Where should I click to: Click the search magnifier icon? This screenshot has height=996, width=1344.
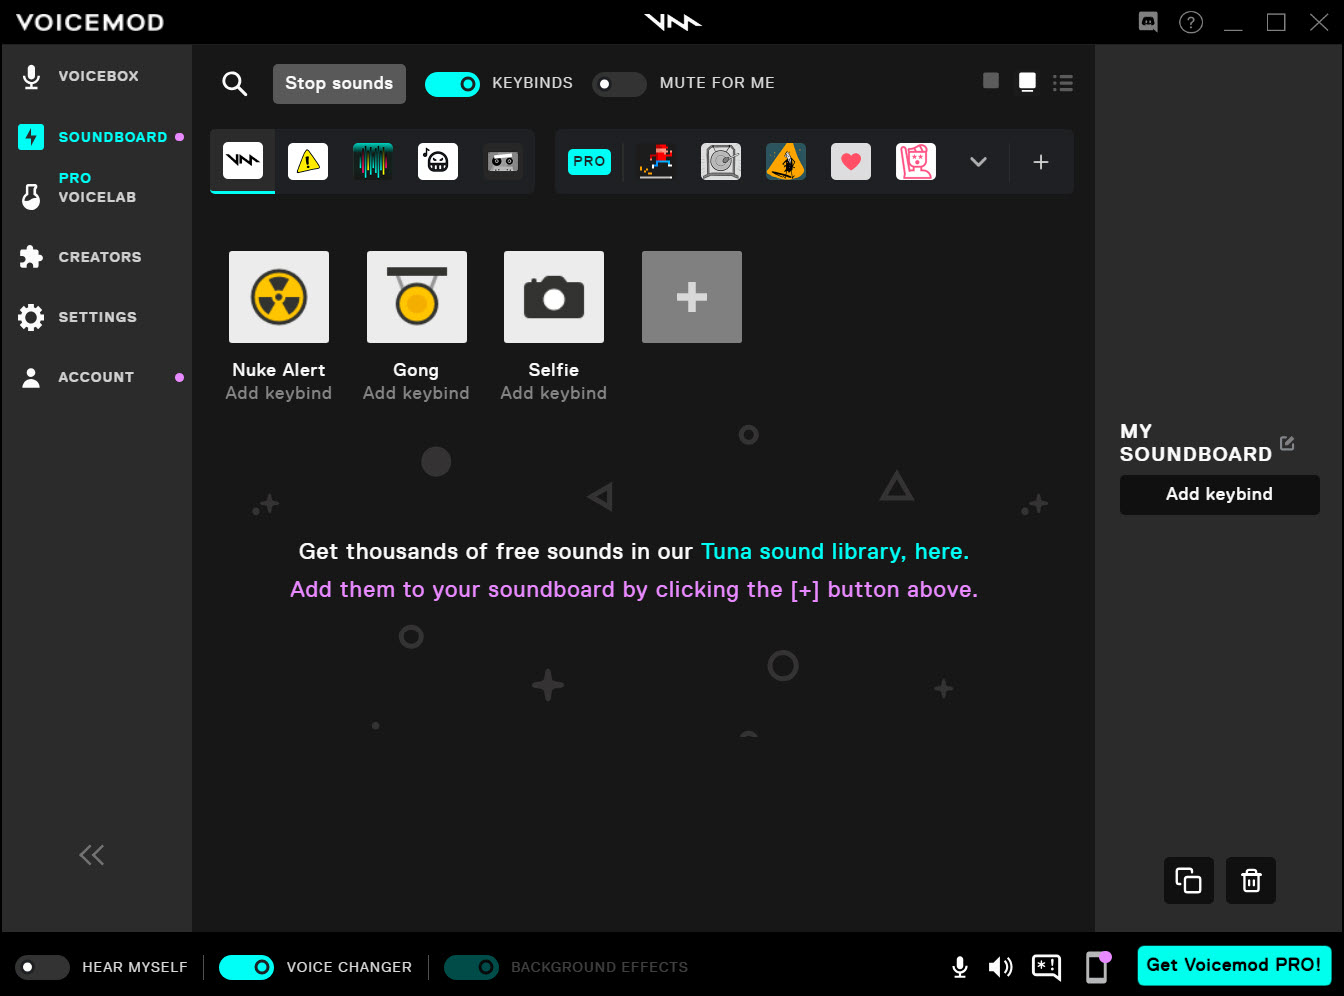click(234, 84)
